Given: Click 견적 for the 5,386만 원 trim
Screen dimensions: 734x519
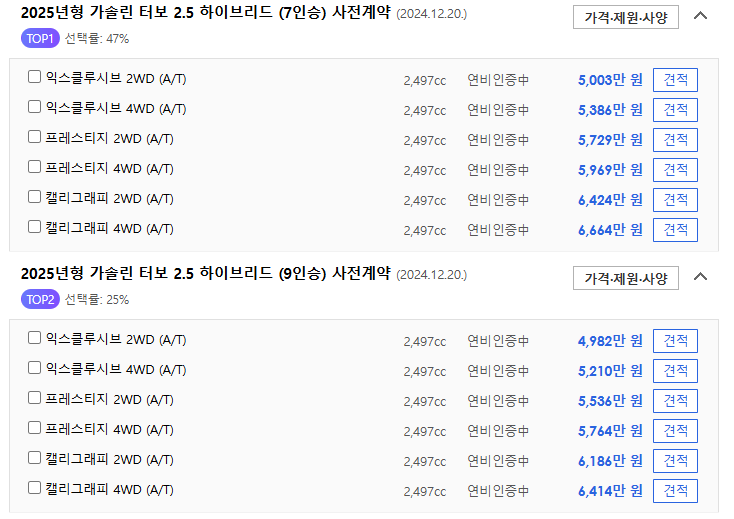Looking at the screenshot, I should pos(675,110).
